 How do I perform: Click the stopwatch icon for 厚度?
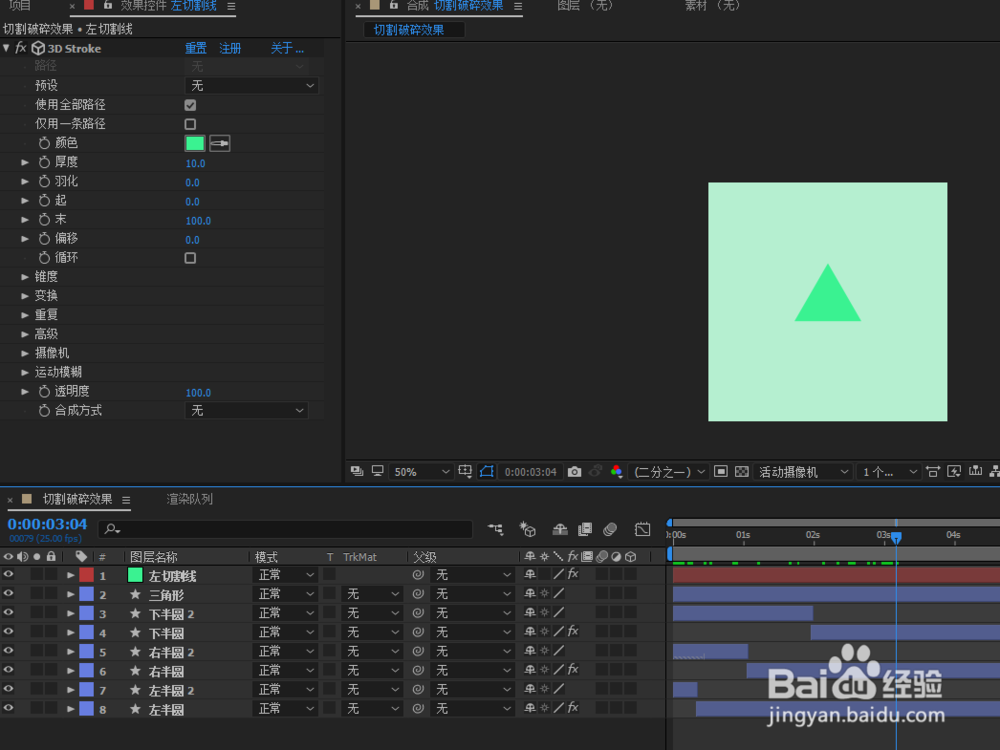pyautogui.click(x=44, y=163)
